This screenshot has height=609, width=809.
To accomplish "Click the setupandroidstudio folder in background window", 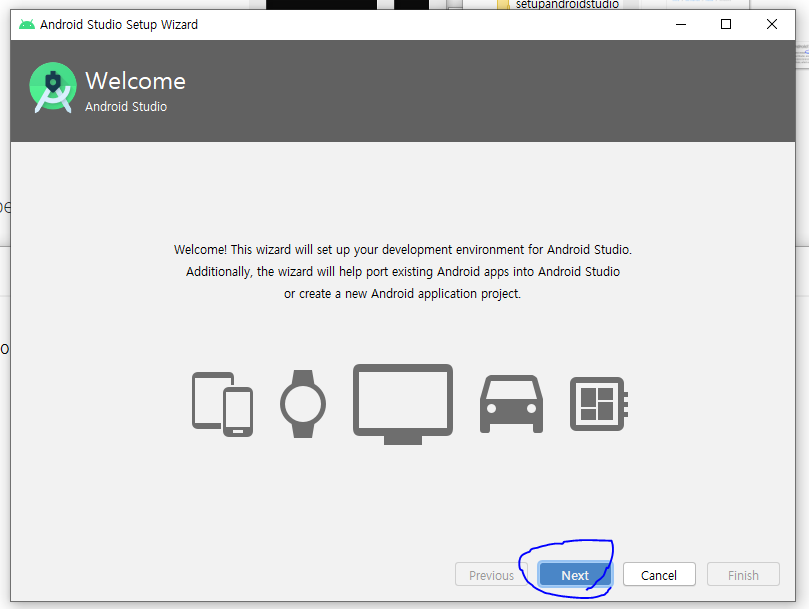I will pos(558,5).
